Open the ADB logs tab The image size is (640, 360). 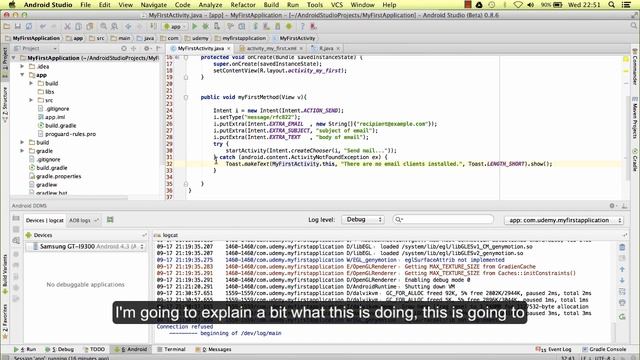83,220
